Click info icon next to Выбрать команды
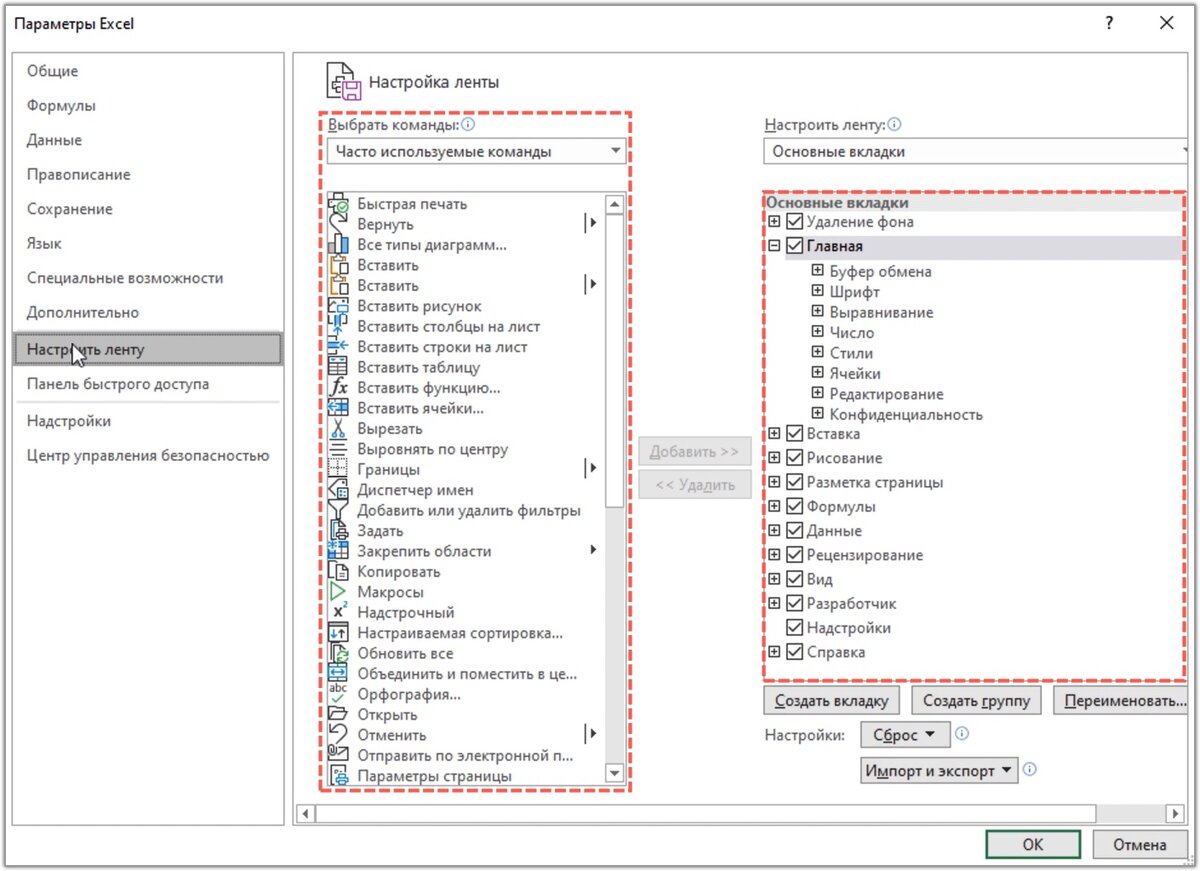Viewport: 1200px width, 871px height. tap(468, 126)
